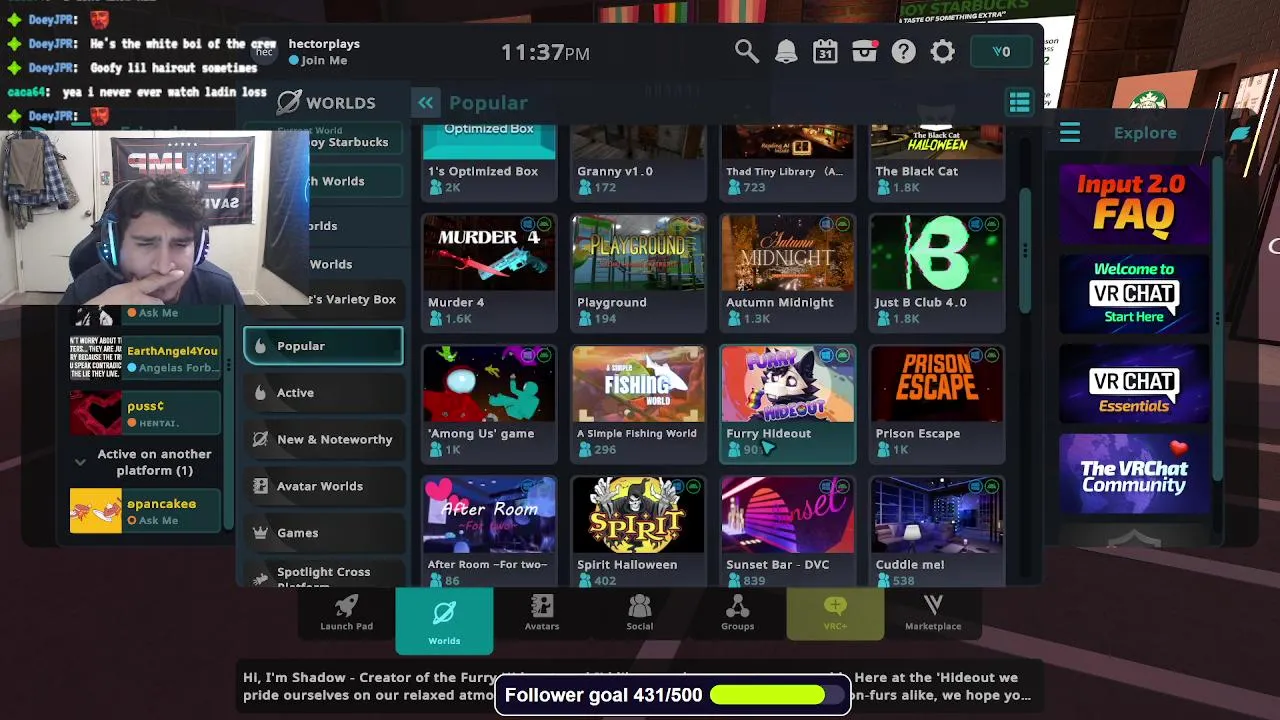Open the settings gear icon
The height and width of the screenshot is (720, 1280).
pyautogui.click(x=943, y=52)
